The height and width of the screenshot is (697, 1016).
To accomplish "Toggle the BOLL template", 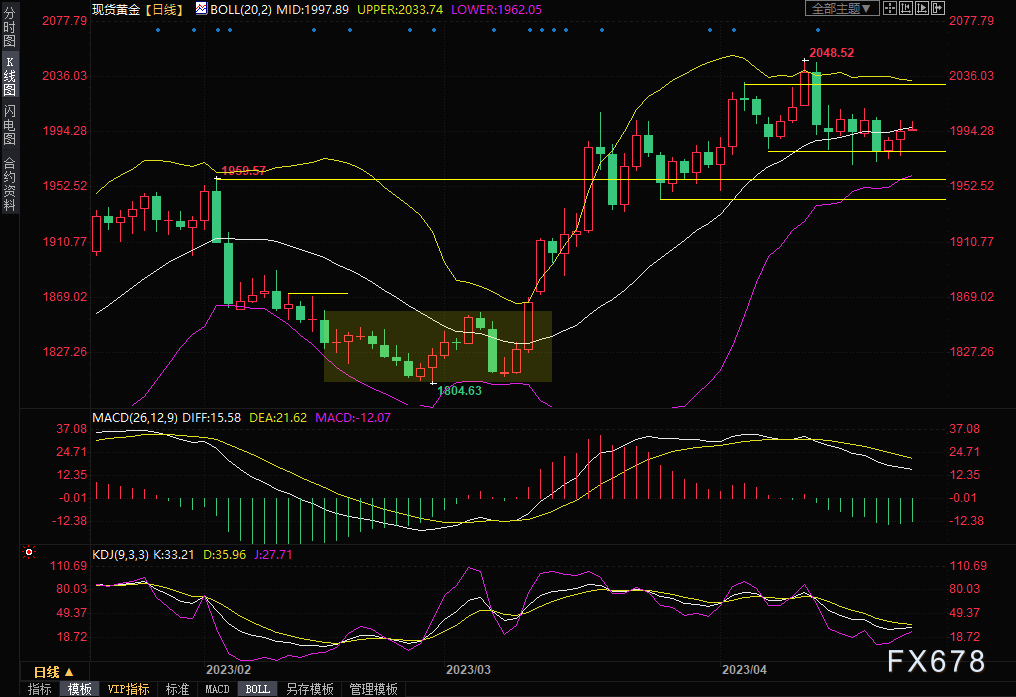I will 258,689.
